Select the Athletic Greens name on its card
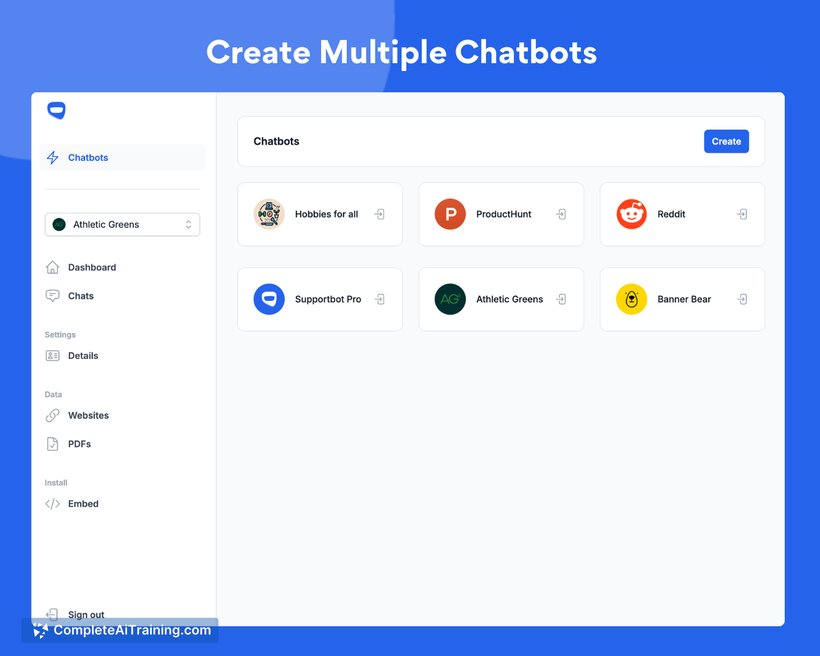Screen dimensions: 820x656 tap(509, 299)
